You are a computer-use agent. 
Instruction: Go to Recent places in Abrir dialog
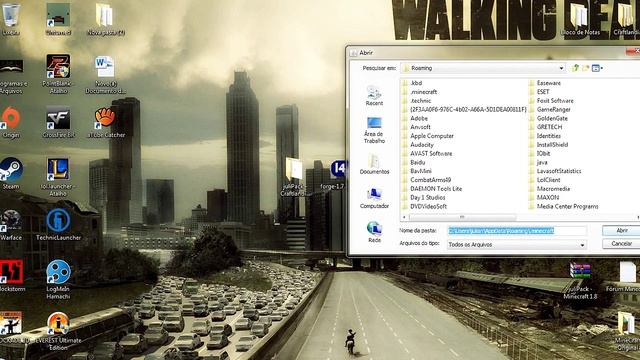374,96
